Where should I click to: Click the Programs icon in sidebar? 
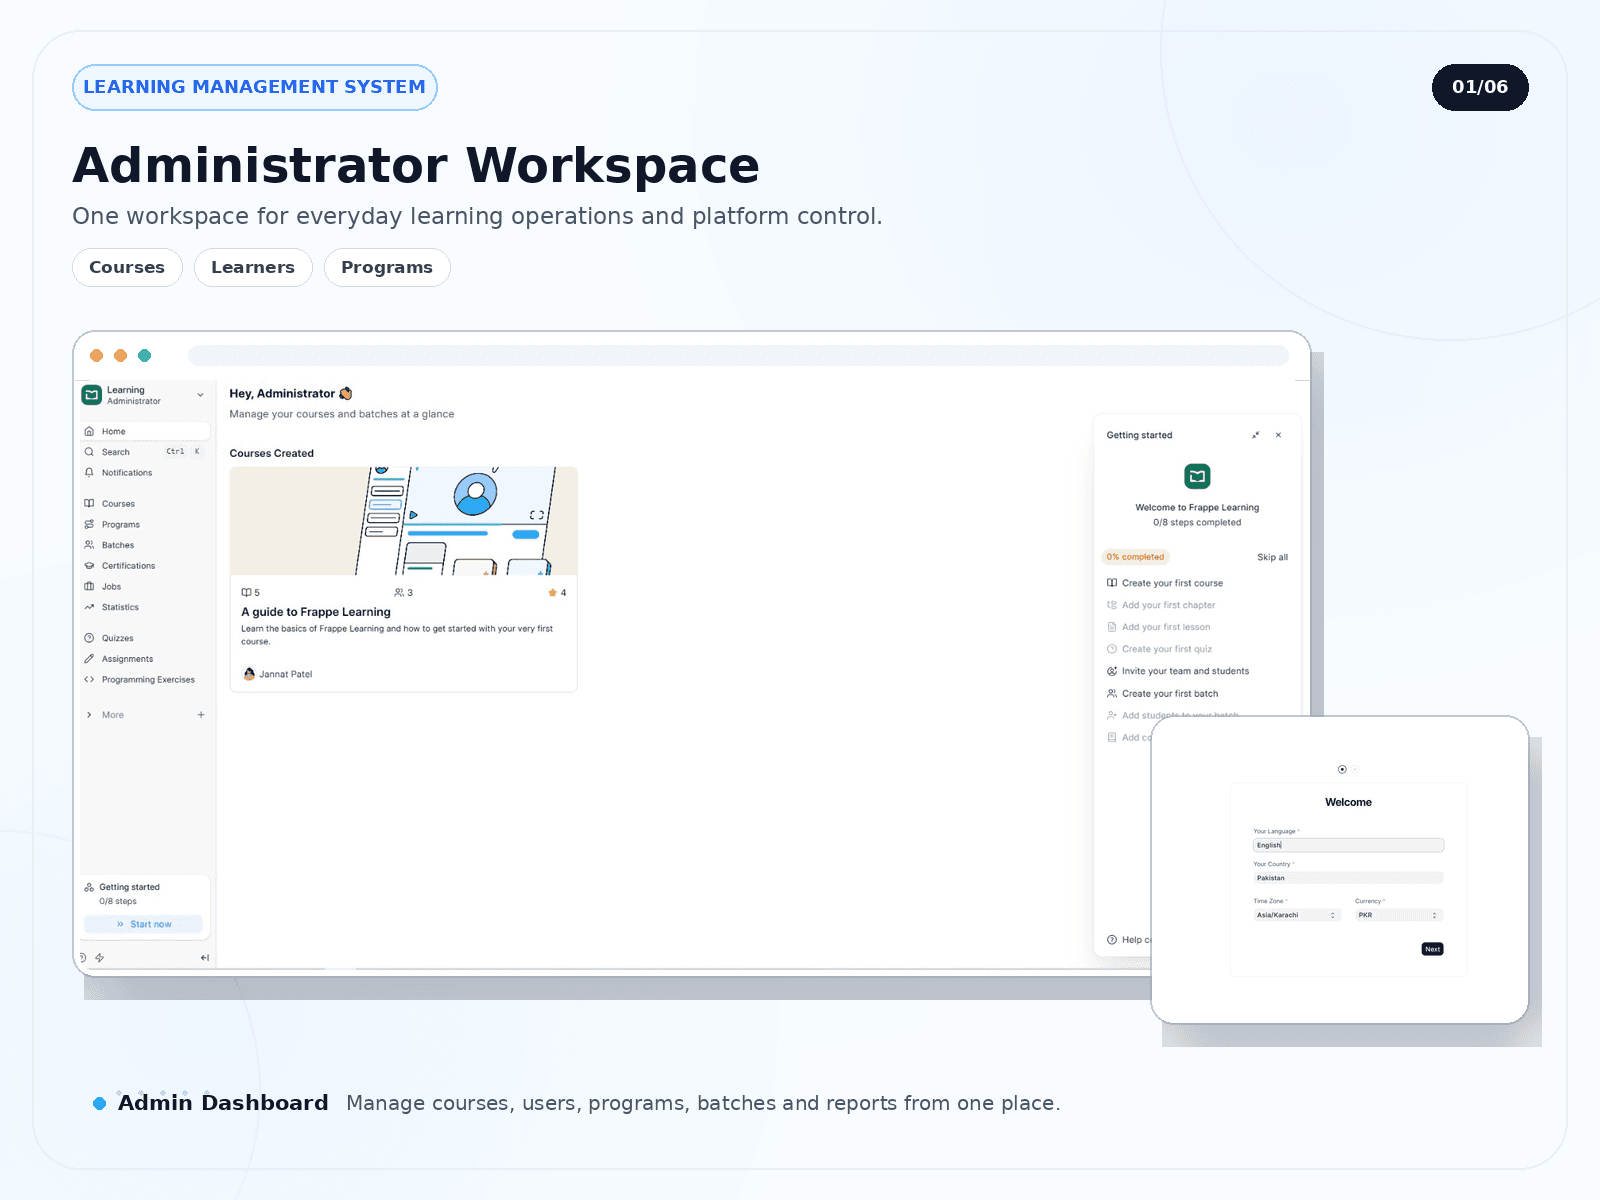89,525
